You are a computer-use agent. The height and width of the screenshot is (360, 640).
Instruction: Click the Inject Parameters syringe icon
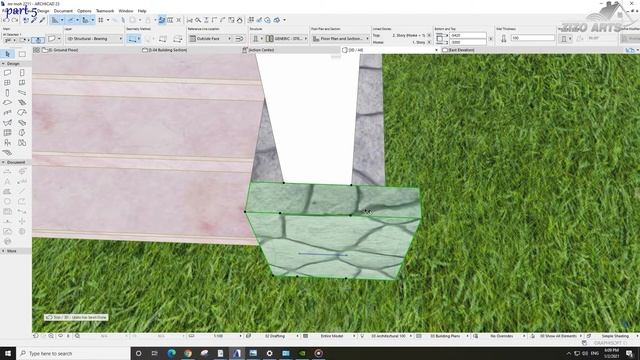pyautogui.click(x=42, y=20)
